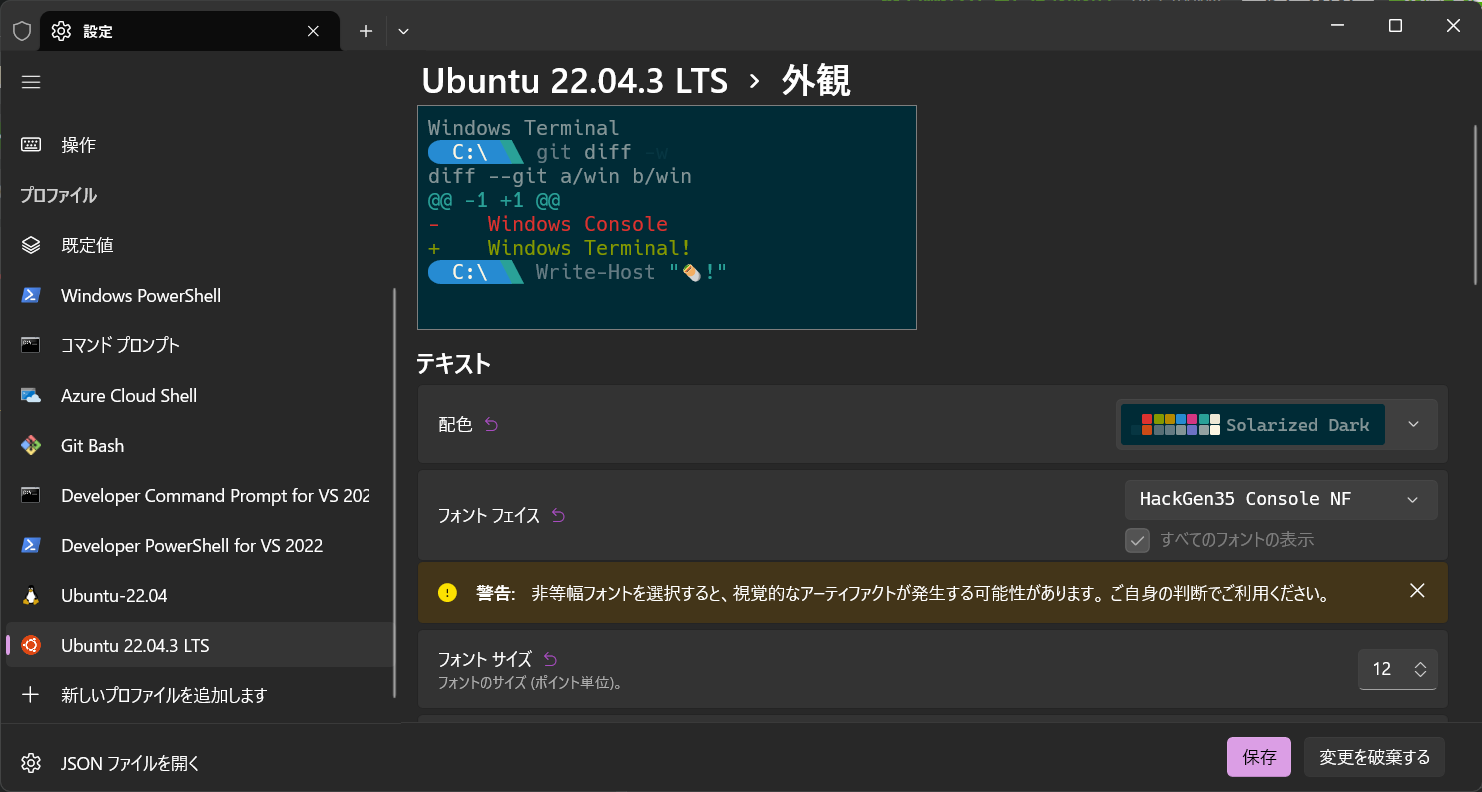
Task: Click the Tux penguin icon for Ubuntu-22.04
Action: [x=31, y=595]
